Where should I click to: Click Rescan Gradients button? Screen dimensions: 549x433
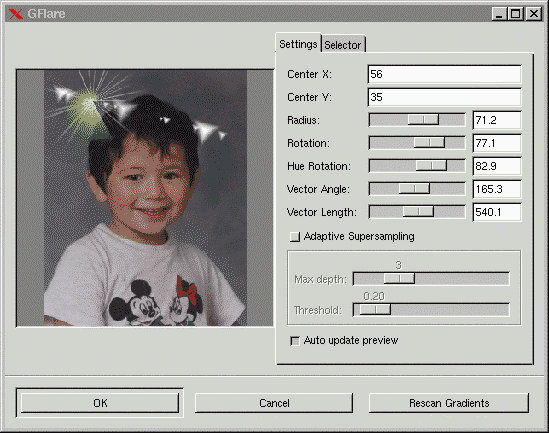click(449, 403)
